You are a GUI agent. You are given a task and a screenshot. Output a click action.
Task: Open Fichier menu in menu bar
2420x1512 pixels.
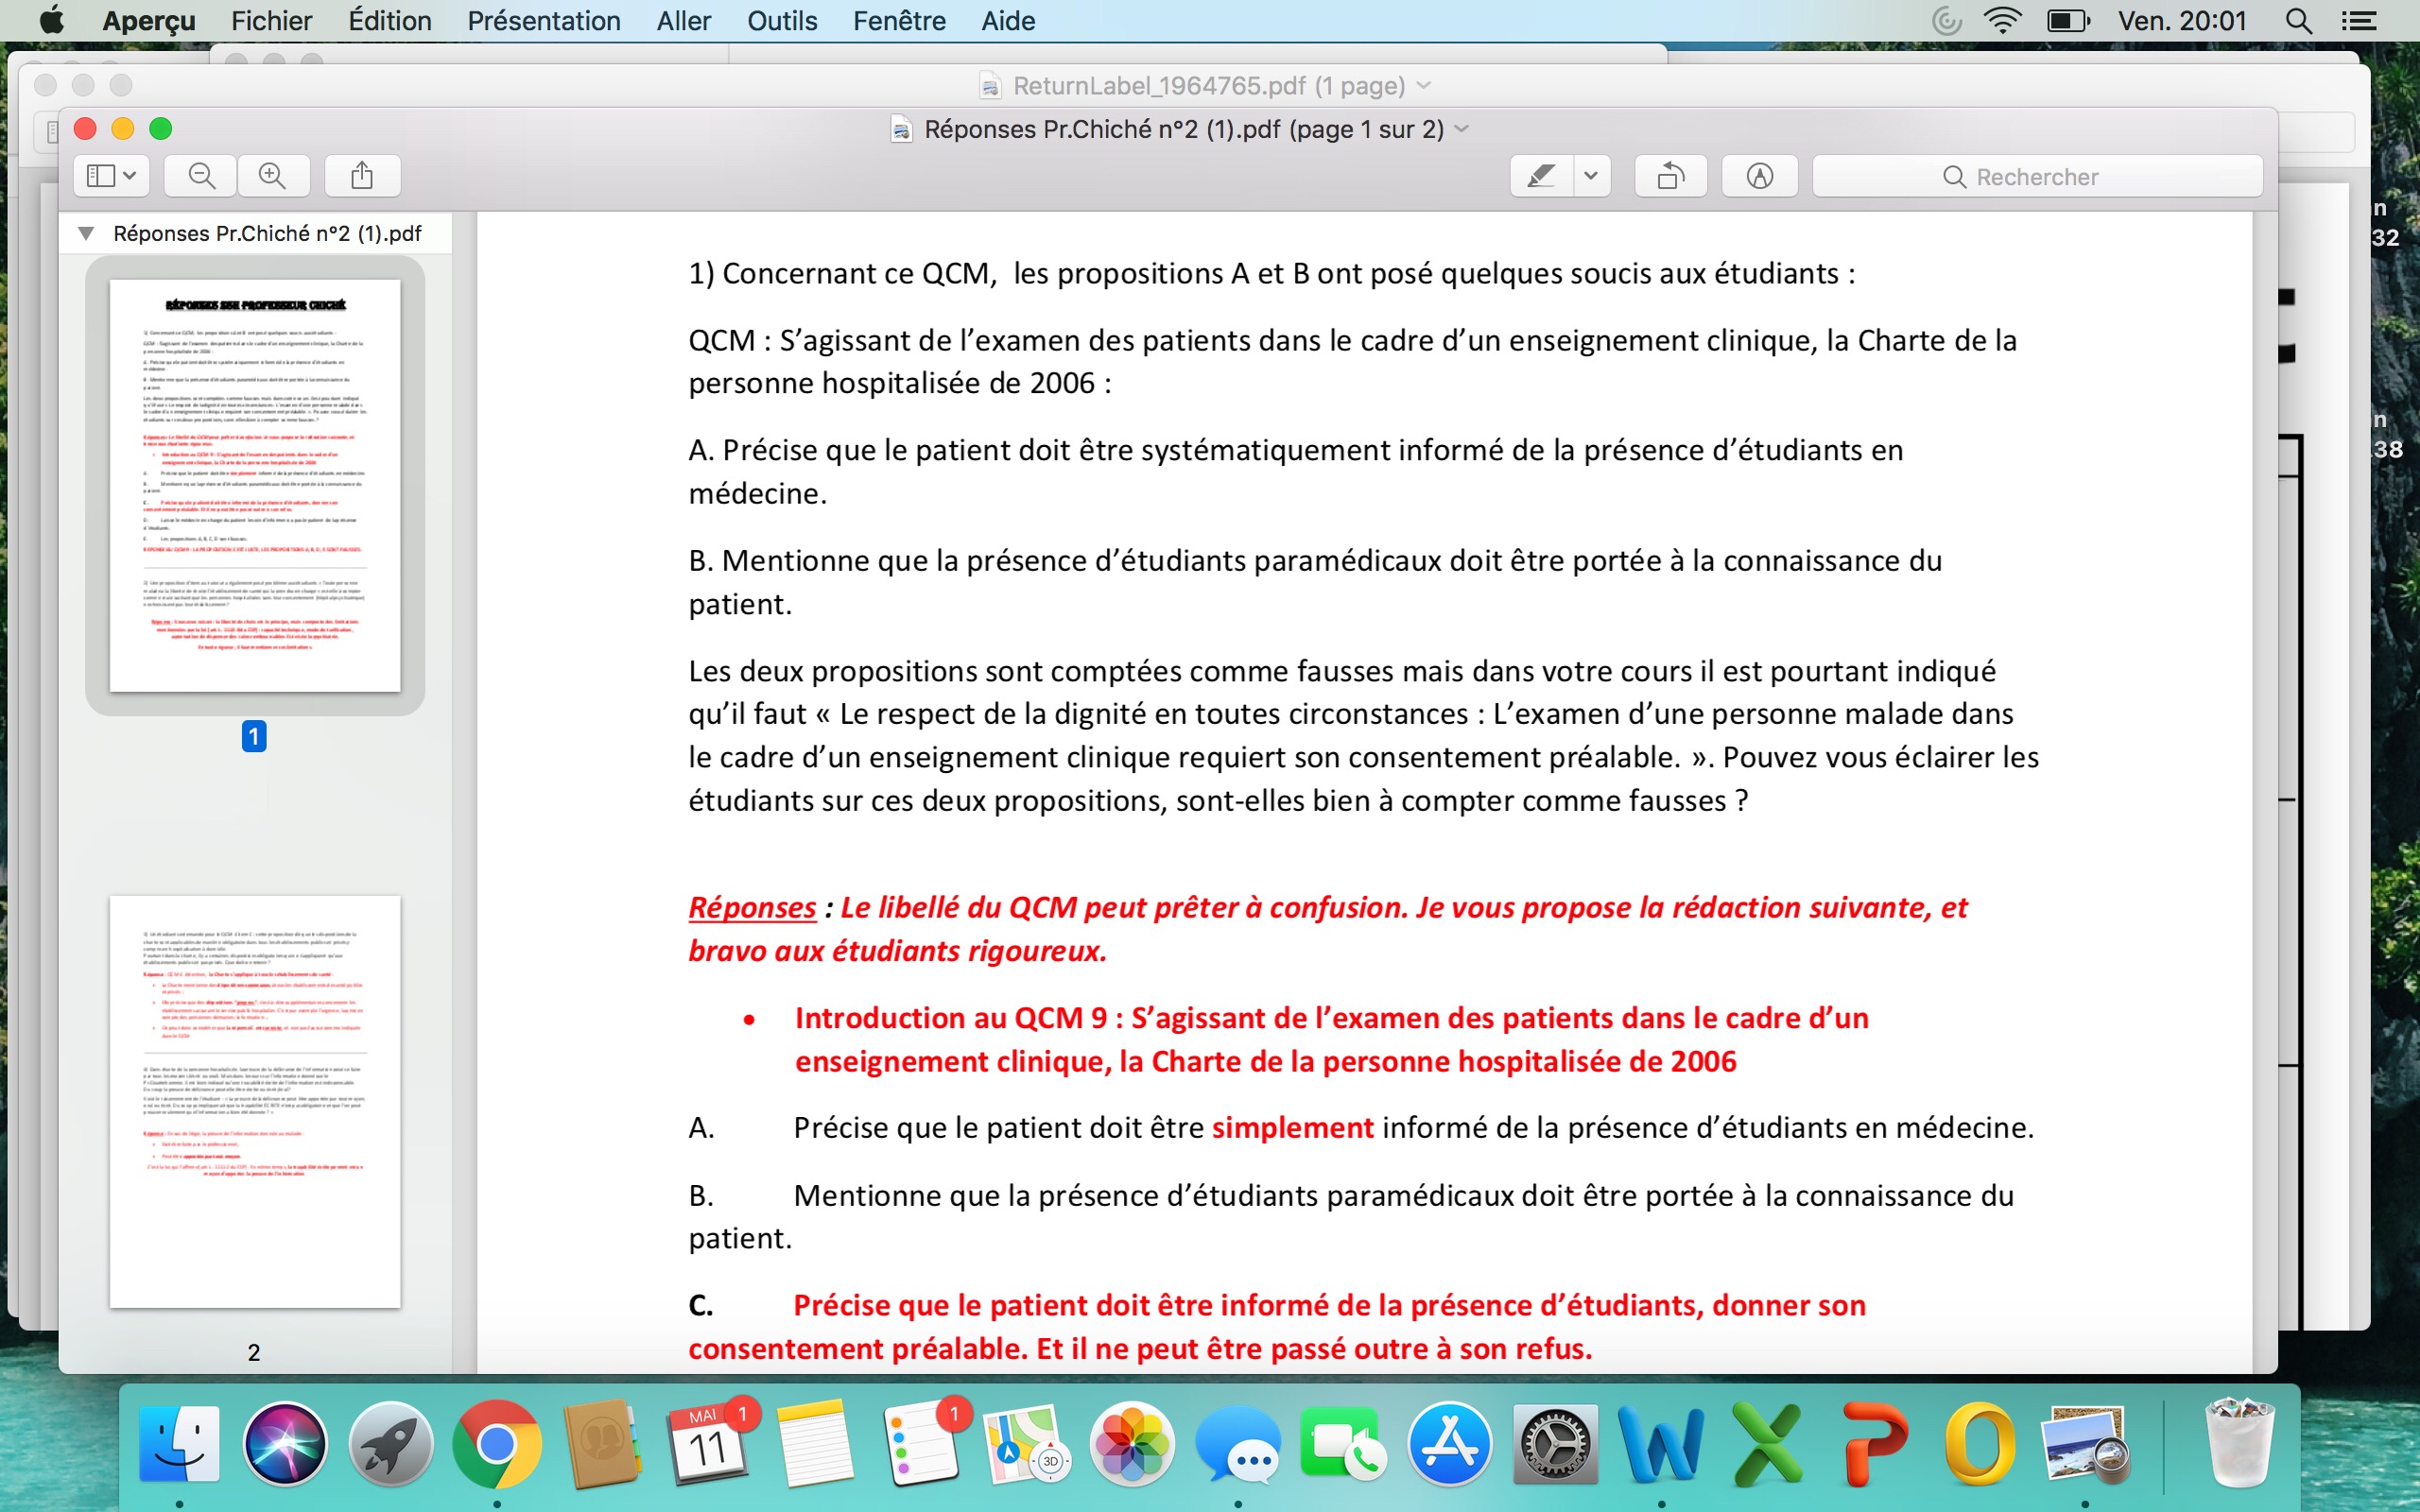(x=271, y=21)
